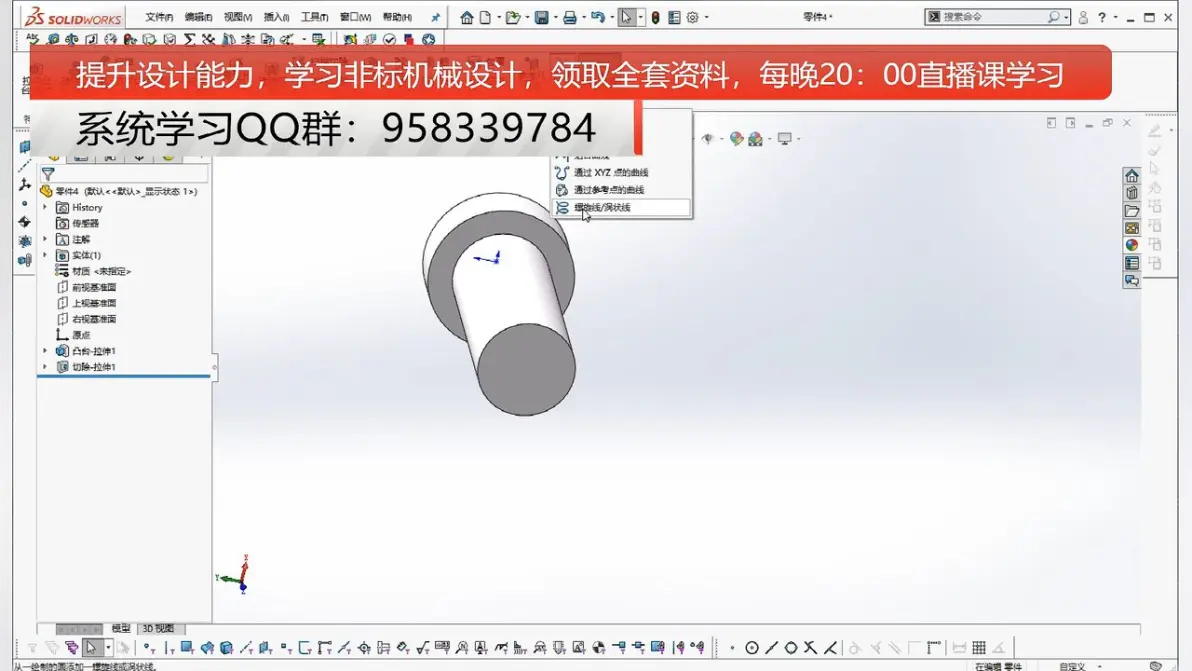Choose 螺旋线/涡状线 from the curves menu

[602, 208]
